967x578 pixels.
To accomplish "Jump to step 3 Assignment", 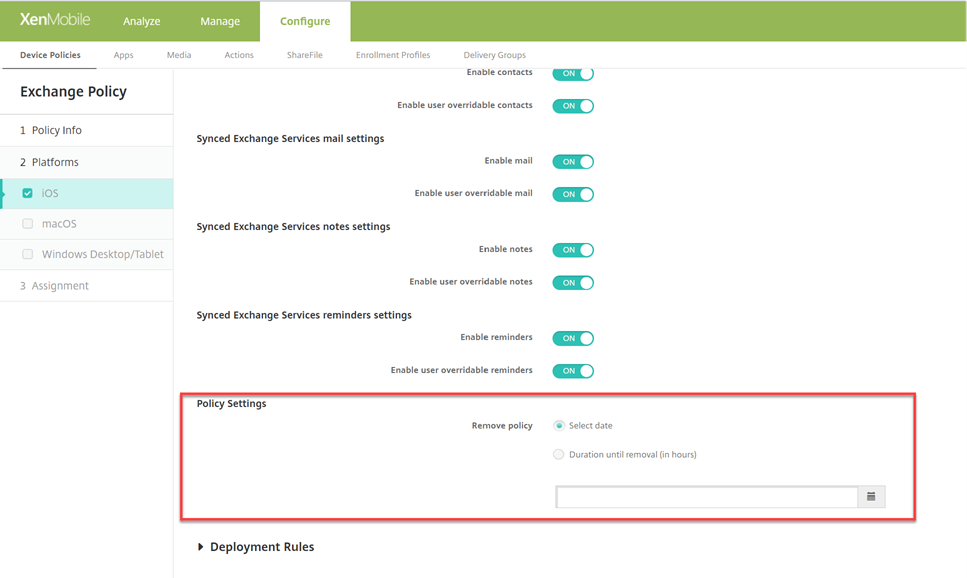I will point(87,286).
